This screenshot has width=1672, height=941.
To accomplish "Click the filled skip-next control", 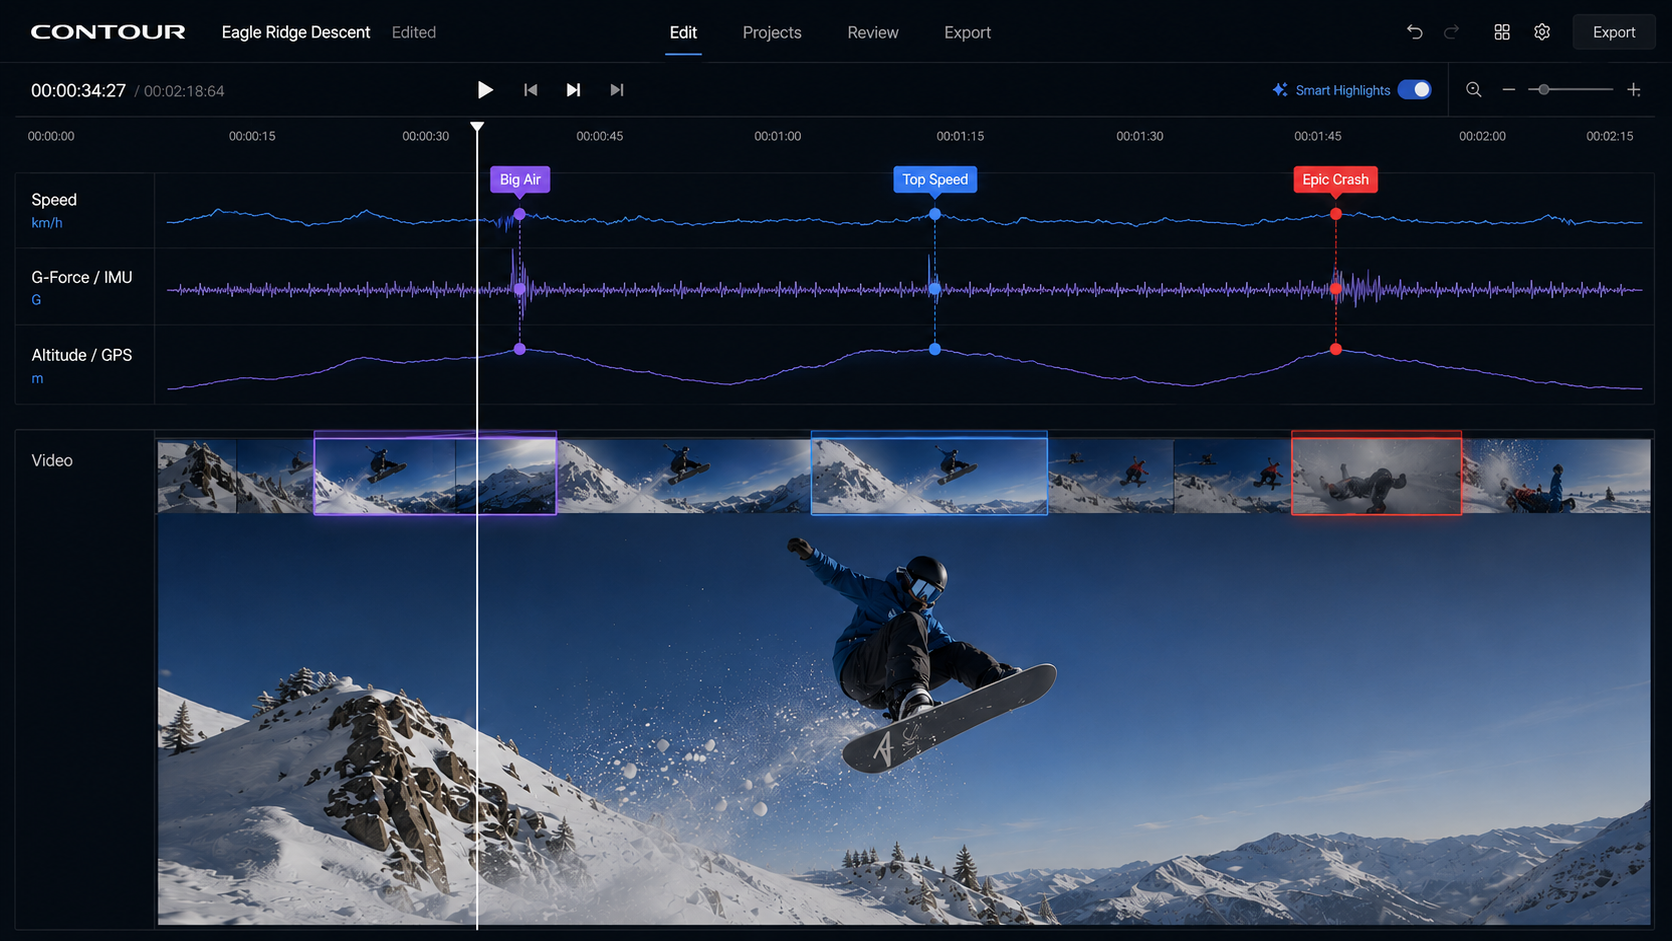I will [573, 90].
